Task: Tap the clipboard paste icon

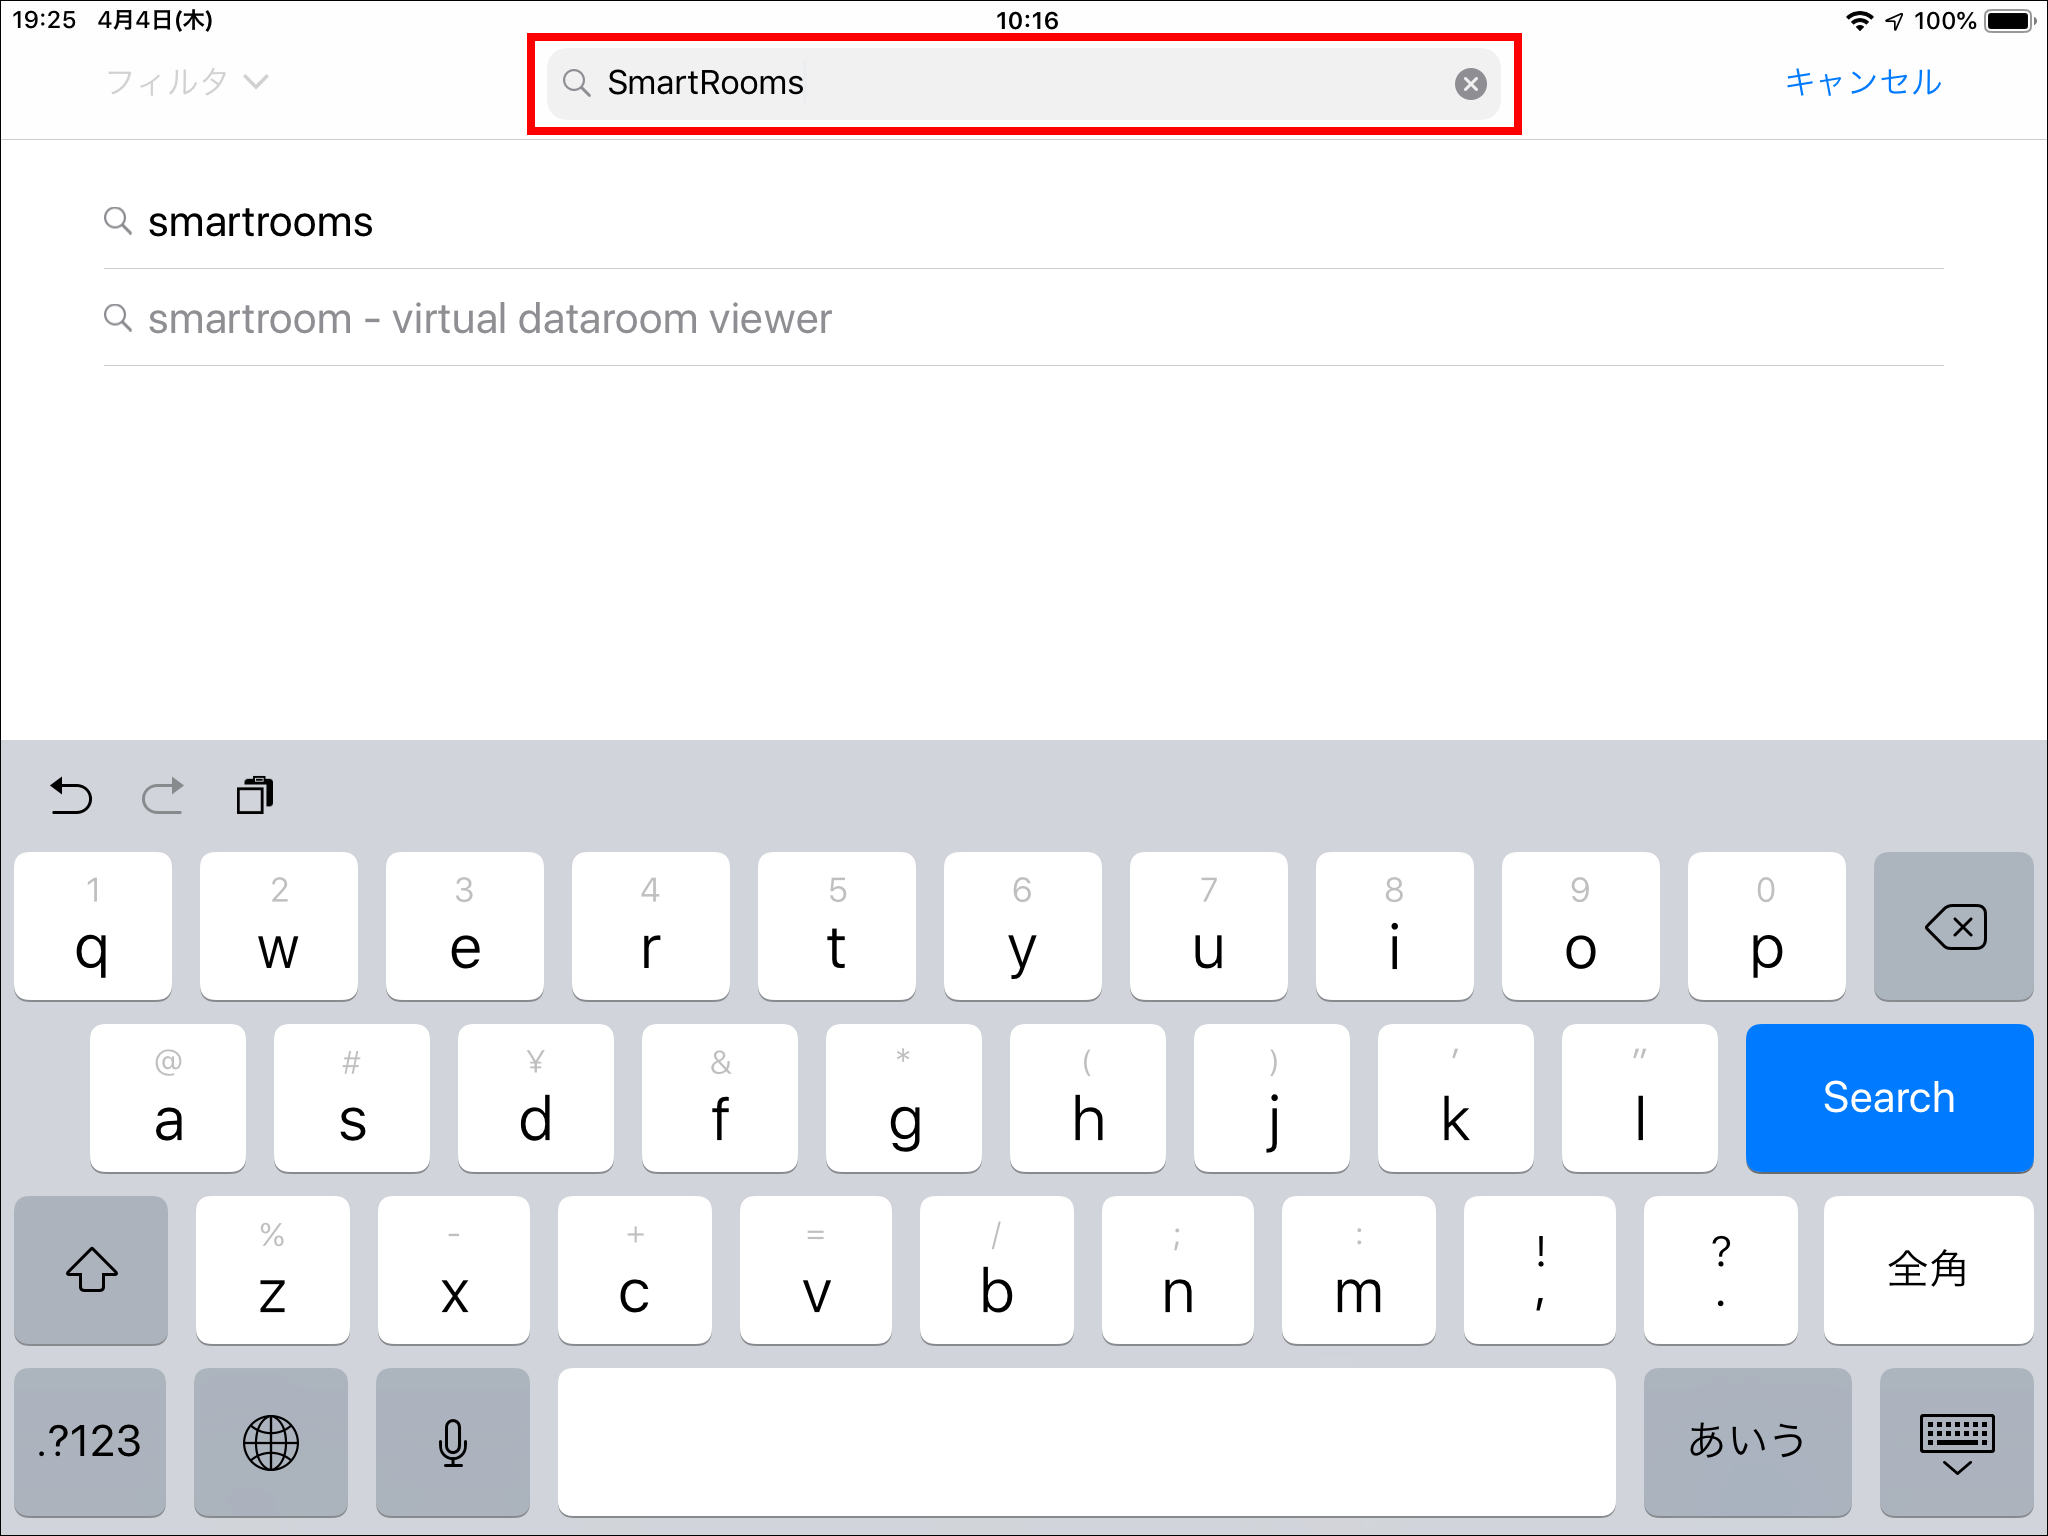Action: (255, 796)
